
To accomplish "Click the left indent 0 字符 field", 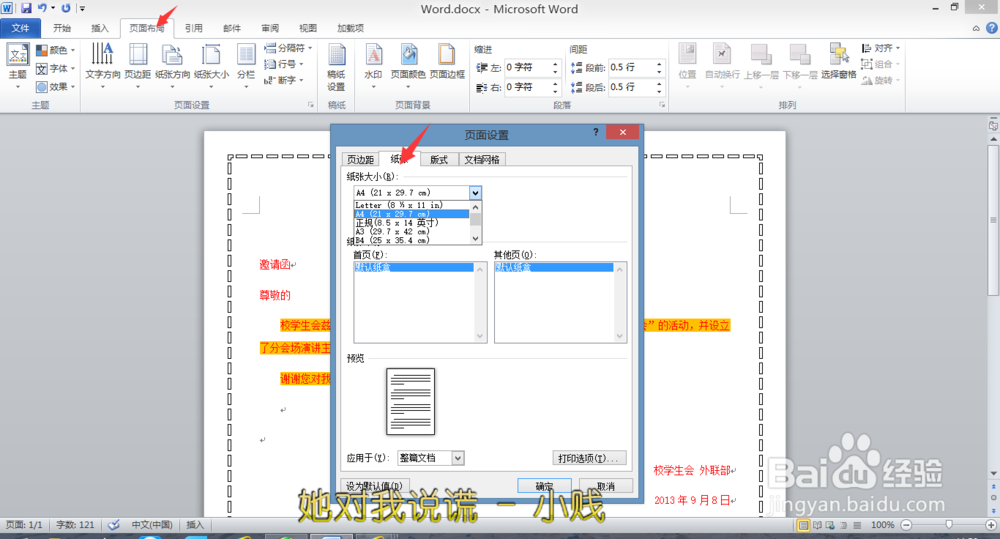I will coord(527,67).
